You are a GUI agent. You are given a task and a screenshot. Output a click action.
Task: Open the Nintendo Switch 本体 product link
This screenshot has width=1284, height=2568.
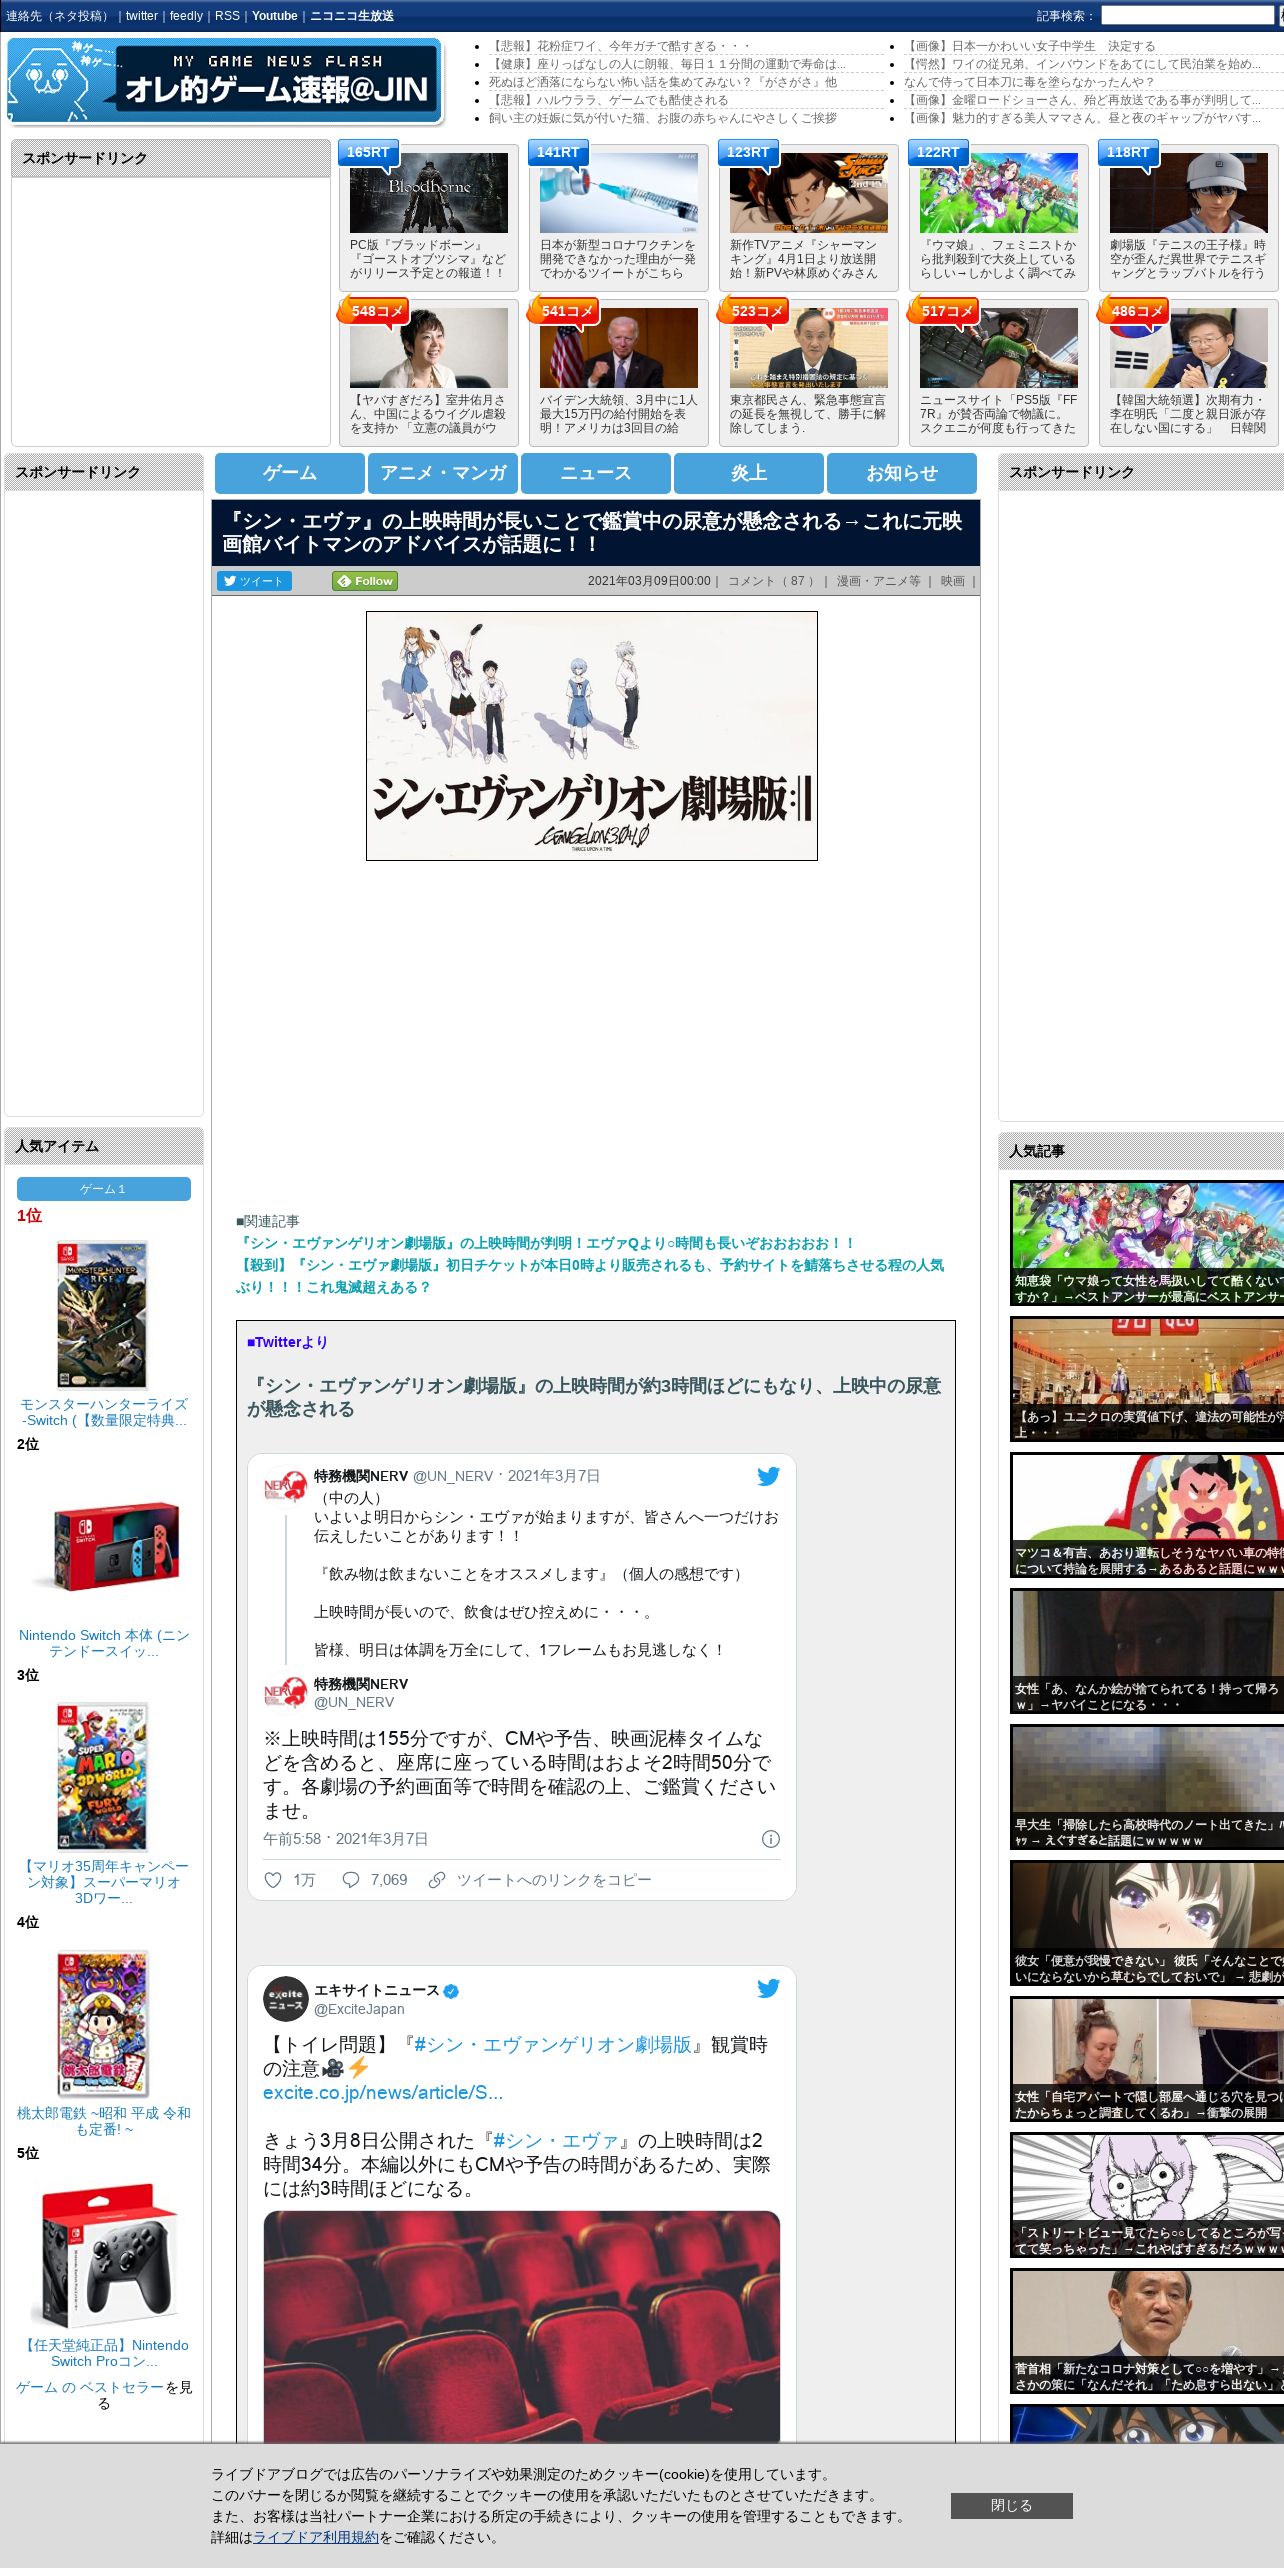pos(104,1643)
